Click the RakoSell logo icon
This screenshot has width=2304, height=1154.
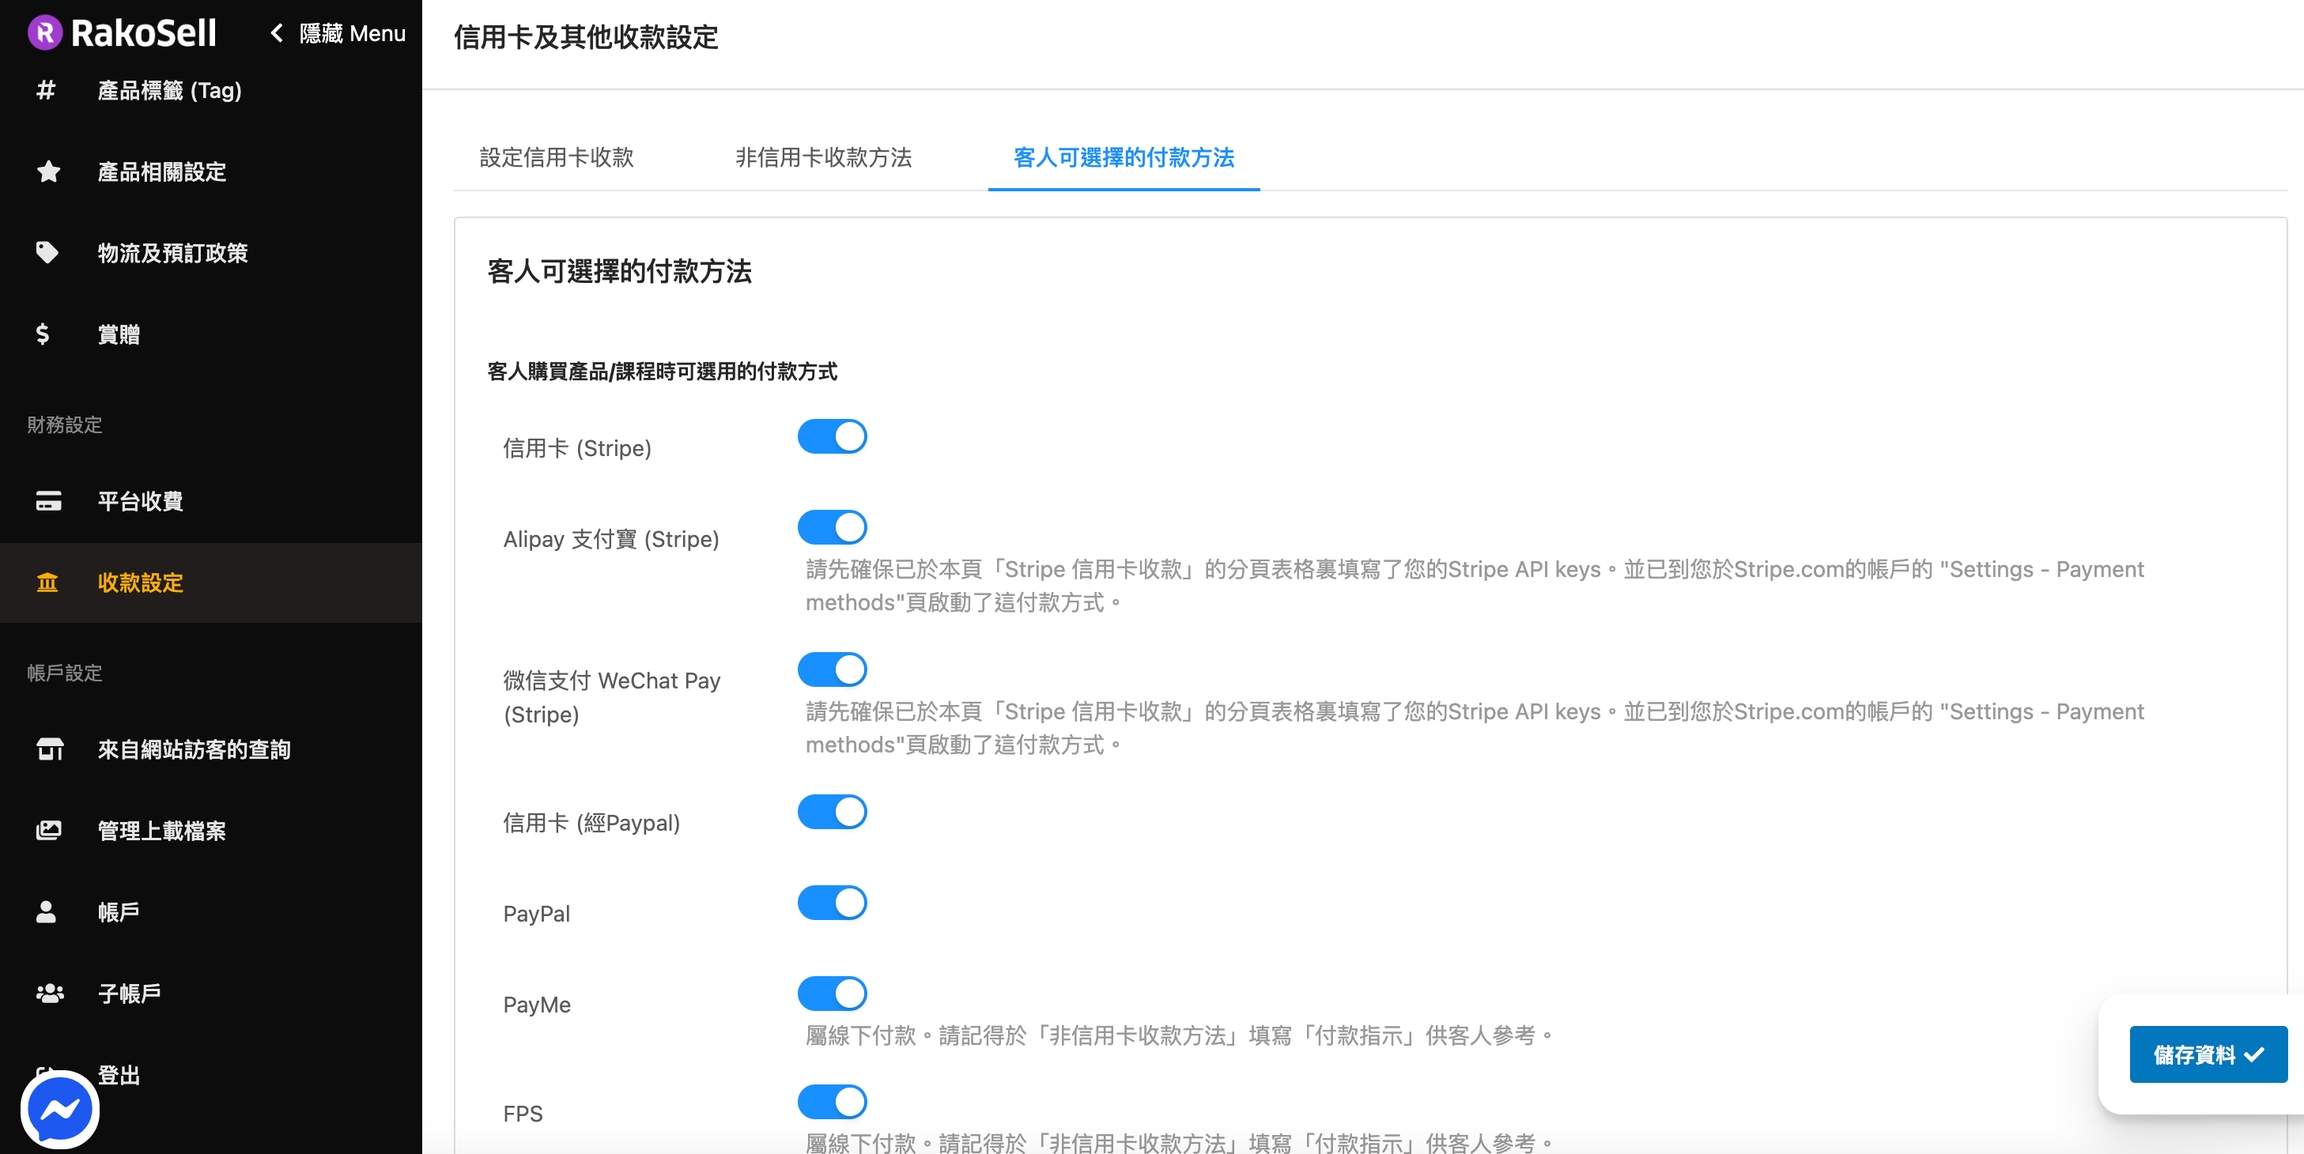[x=44, y=33]
